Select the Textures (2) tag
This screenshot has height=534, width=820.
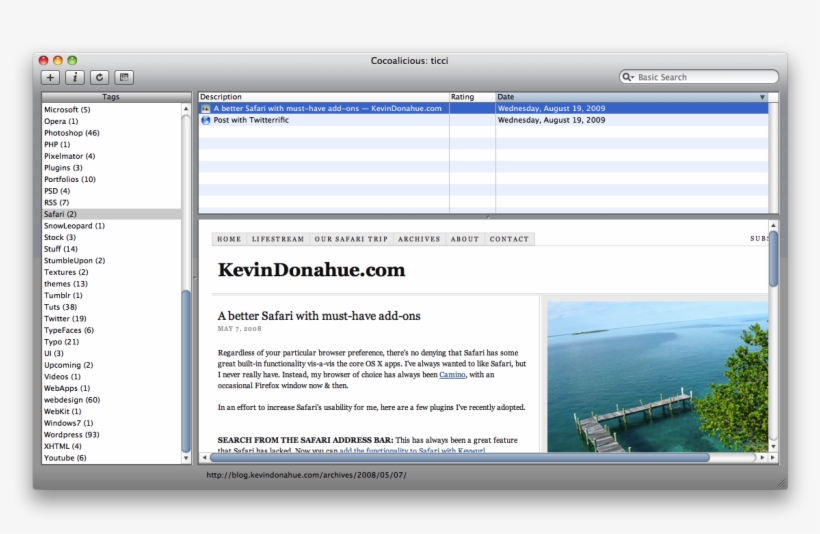(x=111, y=272)
